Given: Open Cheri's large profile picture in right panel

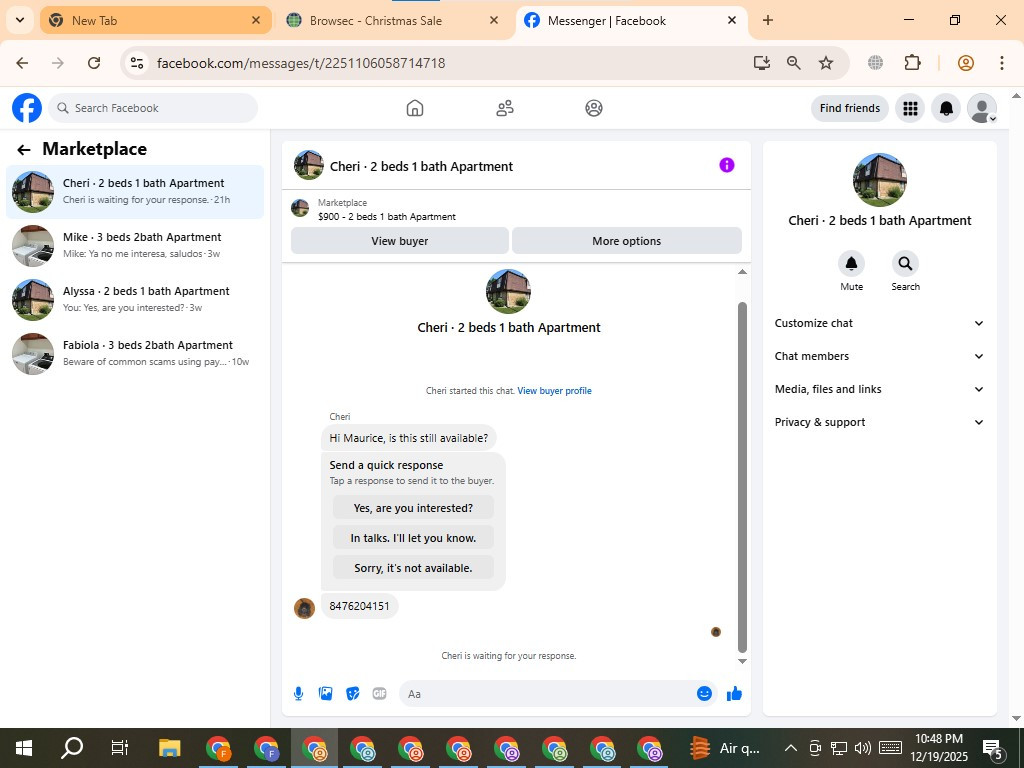Looking at the screenshot, I should [x=879, y=180].
